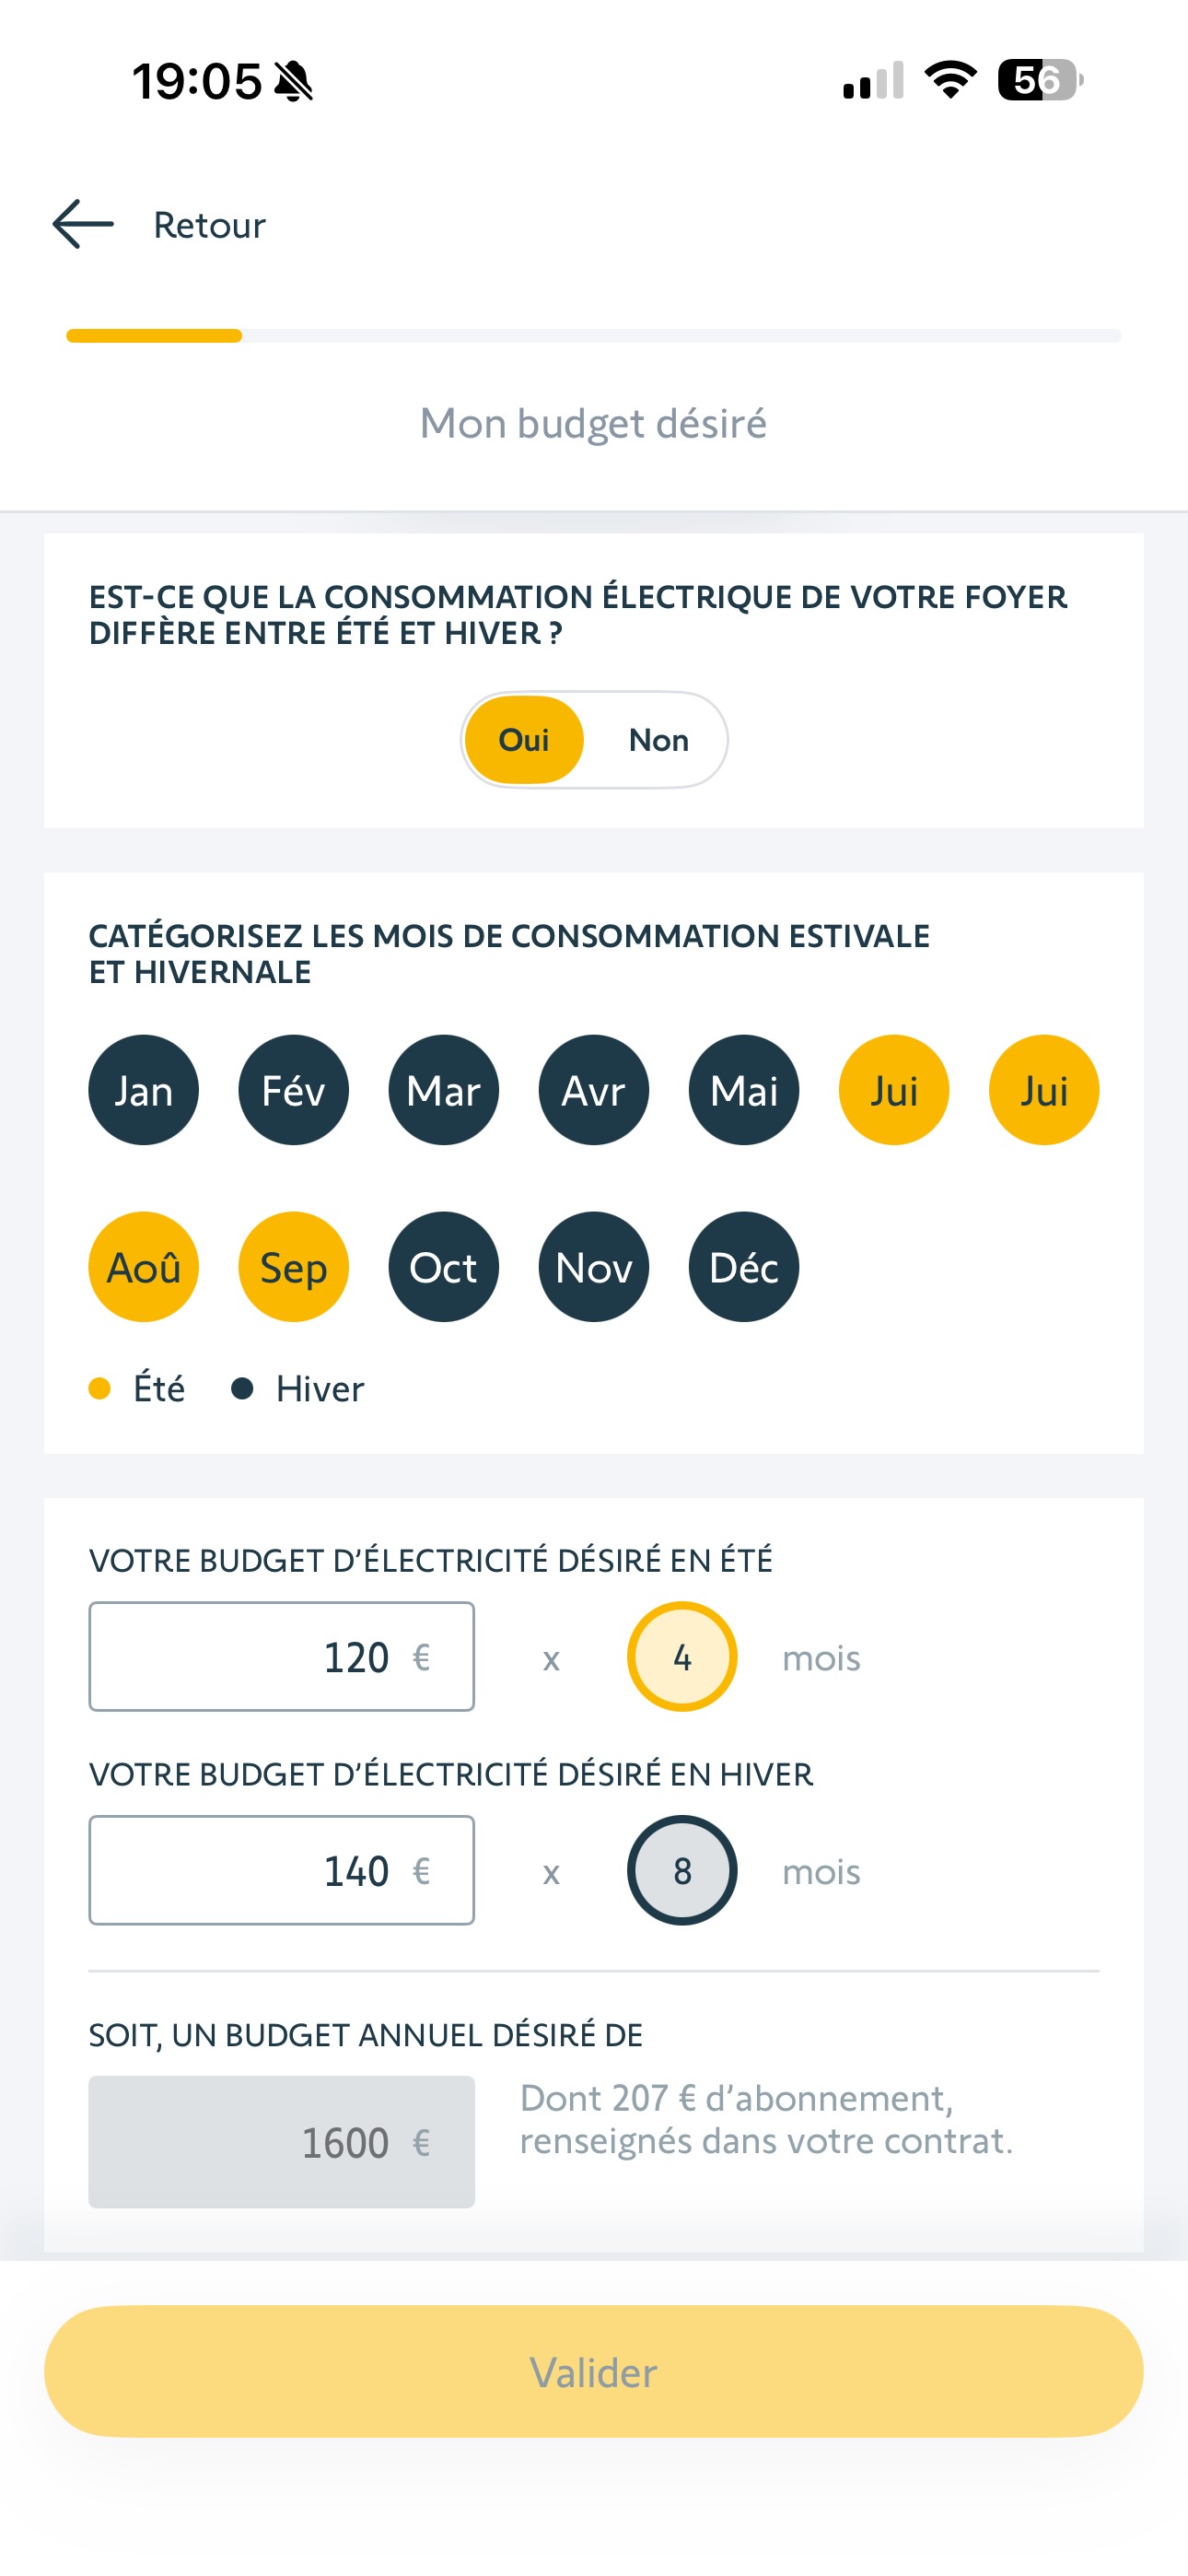Tap the winter 8 months counter circle
The height and width of the screenshot is (2576, 1188).
click(682, 1870)
